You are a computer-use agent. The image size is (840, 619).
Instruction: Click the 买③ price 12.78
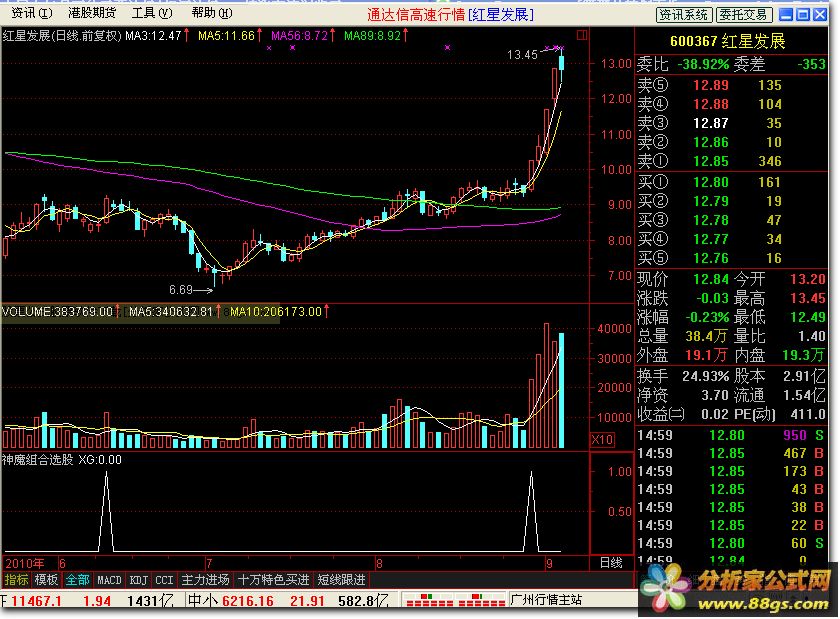[711, 220]
